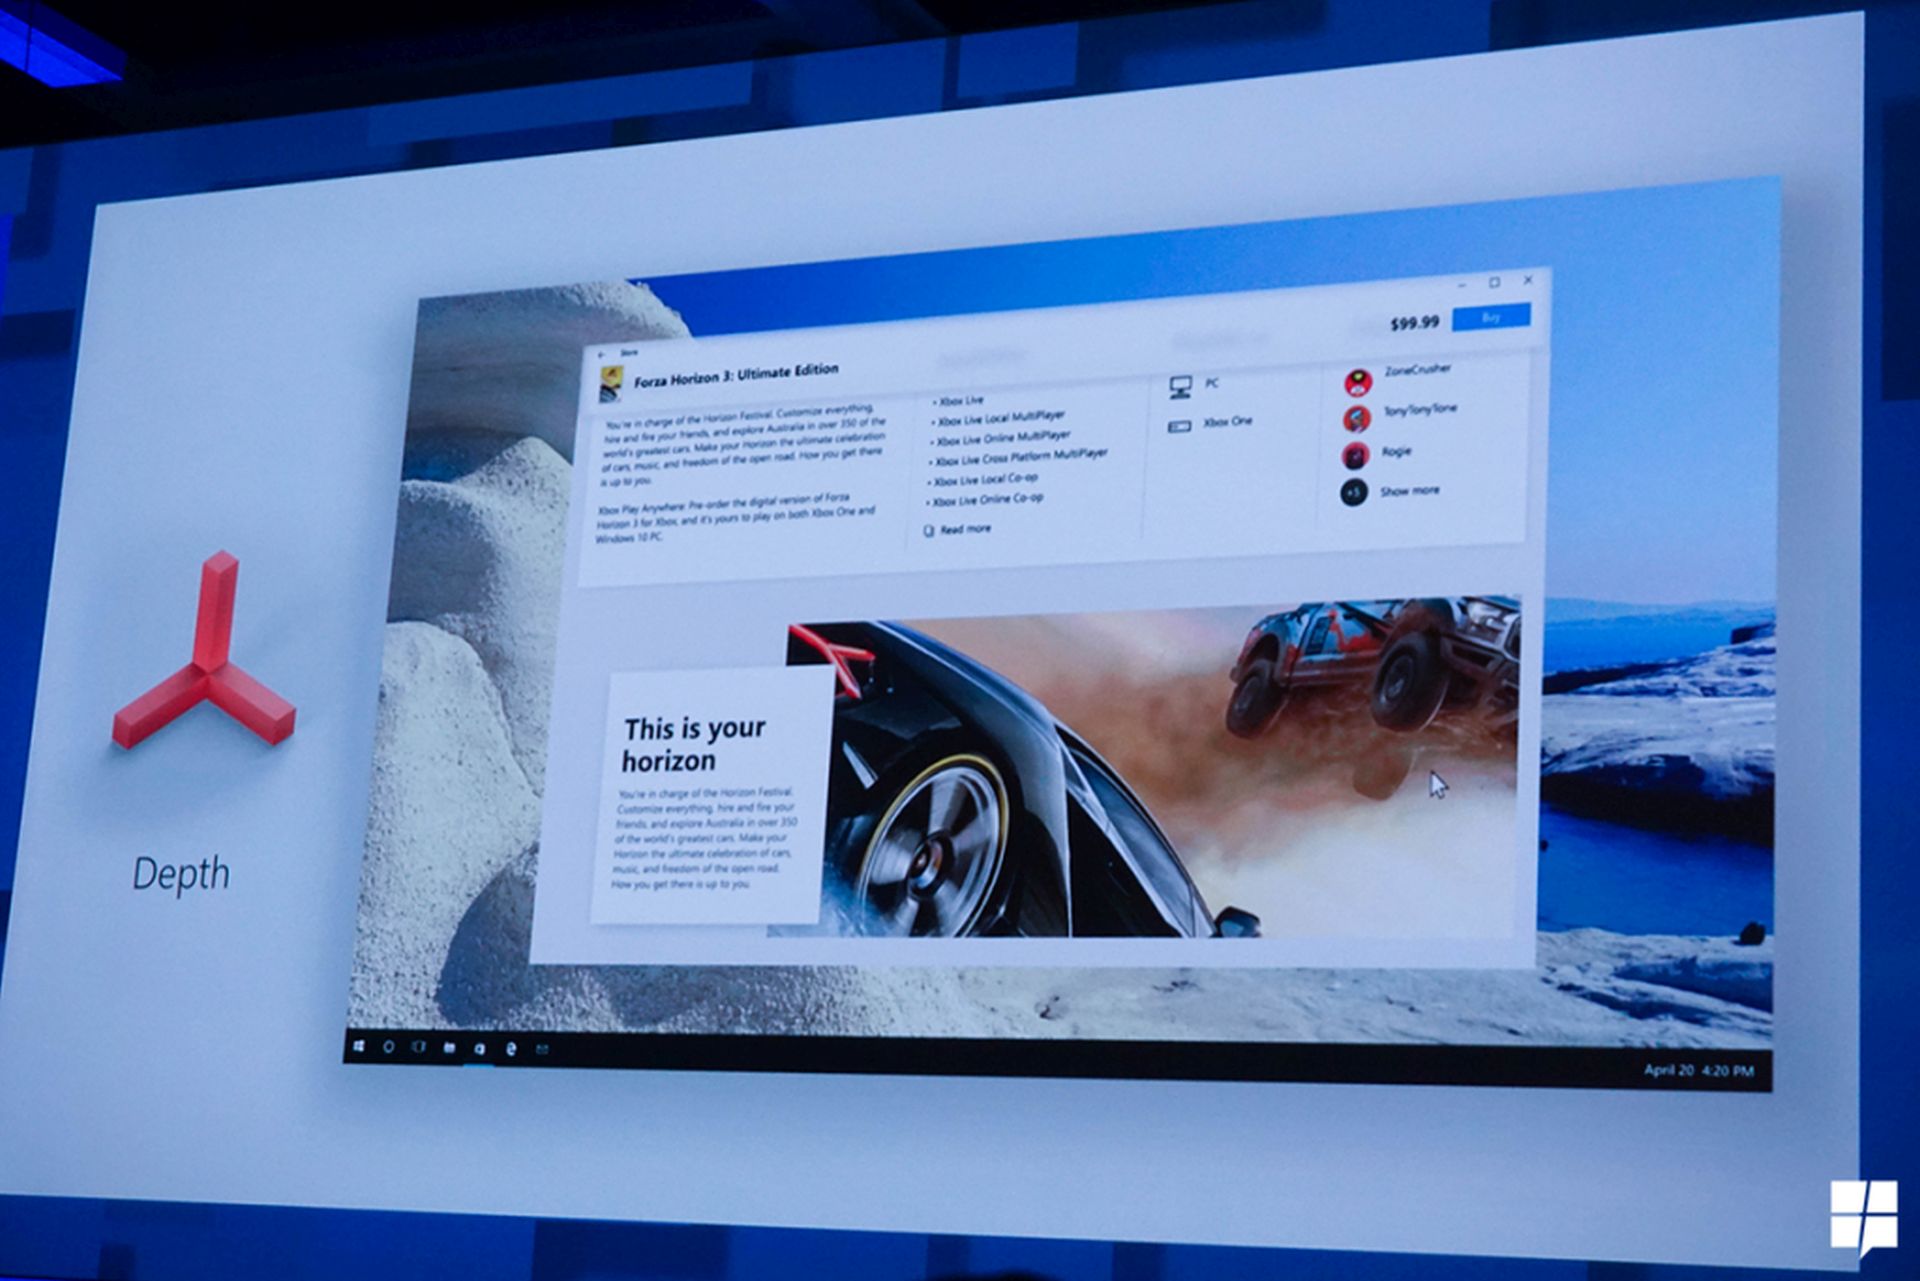Click Xbox Live Local MultiPlayer
This screenshot has width=1920, height=1281.
click(x=1000, y=418)
